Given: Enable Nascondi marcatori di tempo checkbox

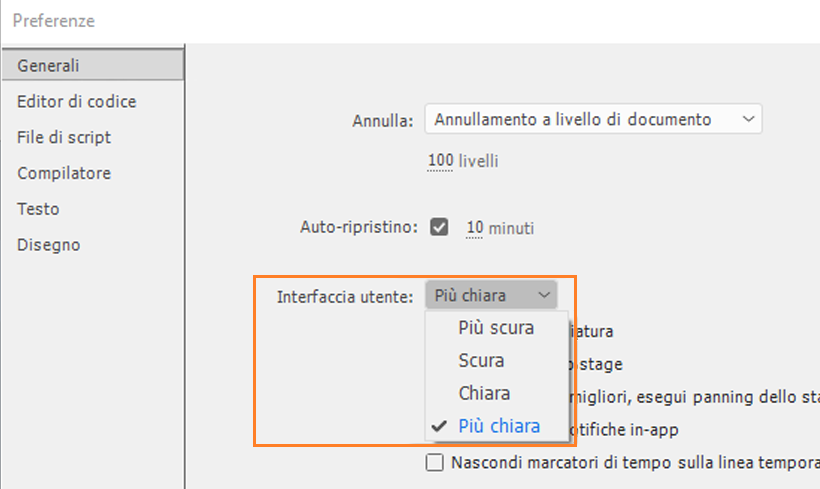Looking at the screenshot, I should pos(435,462).
